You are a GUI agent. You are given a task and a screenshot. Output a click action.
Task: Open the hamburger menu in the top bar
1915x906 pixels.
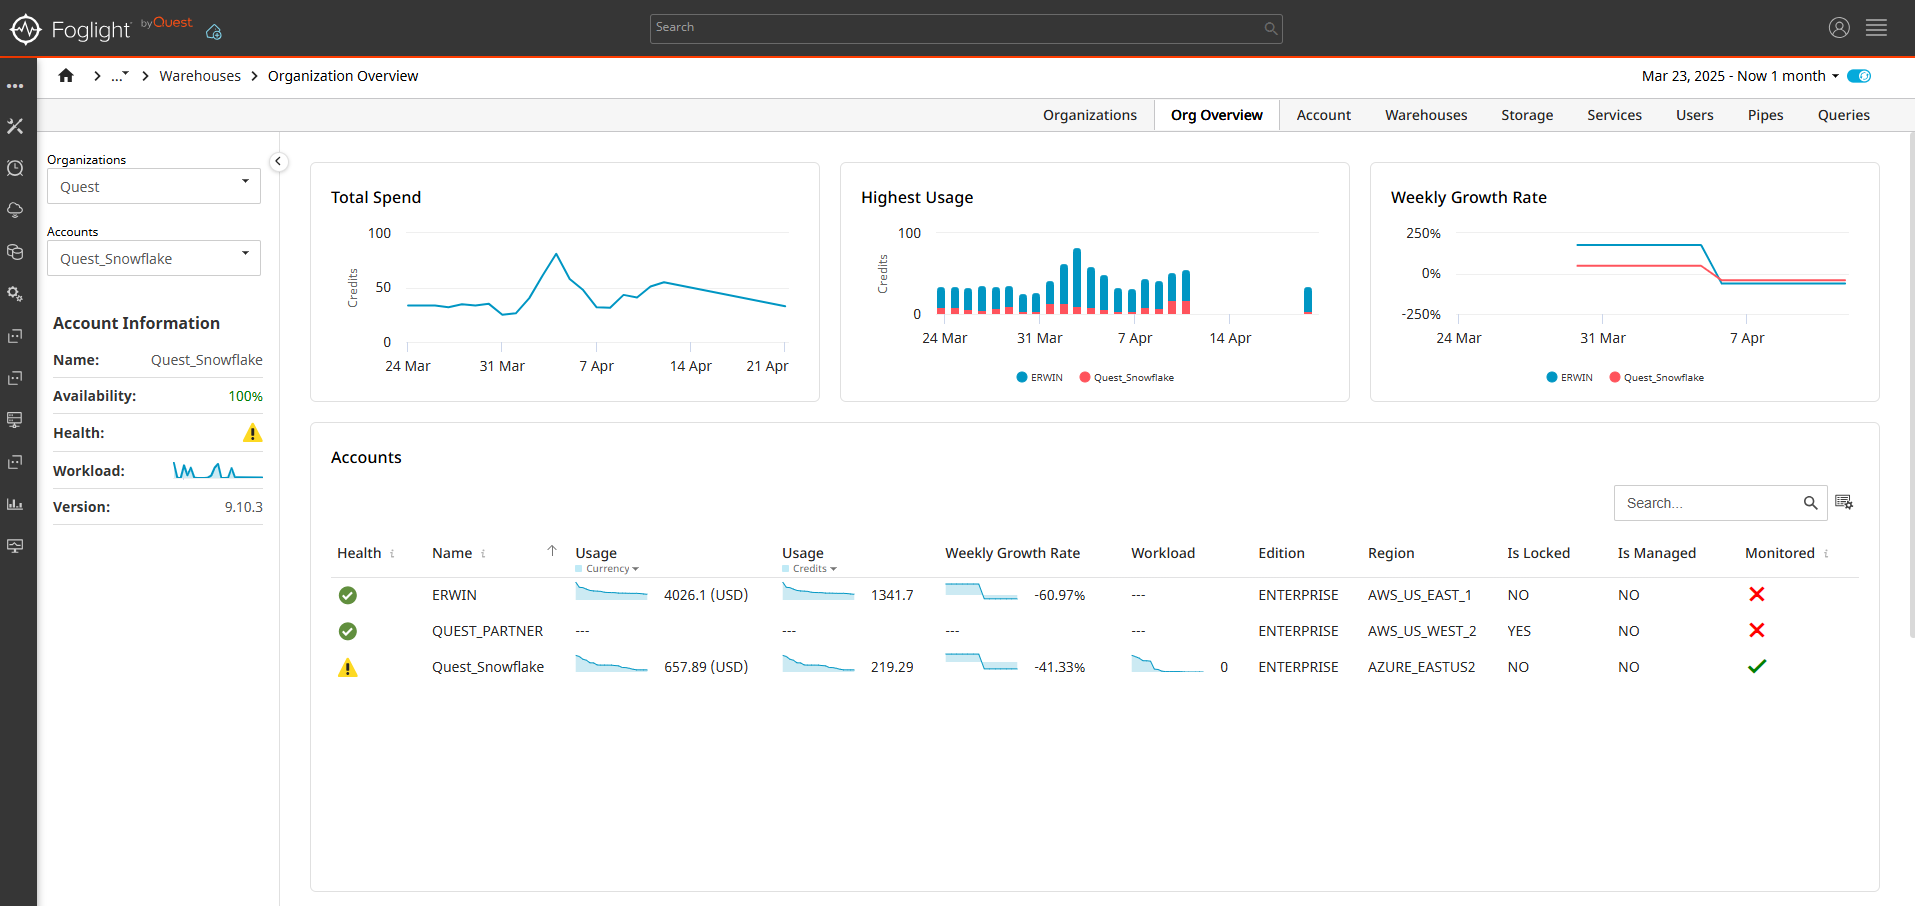(1877, 28)
